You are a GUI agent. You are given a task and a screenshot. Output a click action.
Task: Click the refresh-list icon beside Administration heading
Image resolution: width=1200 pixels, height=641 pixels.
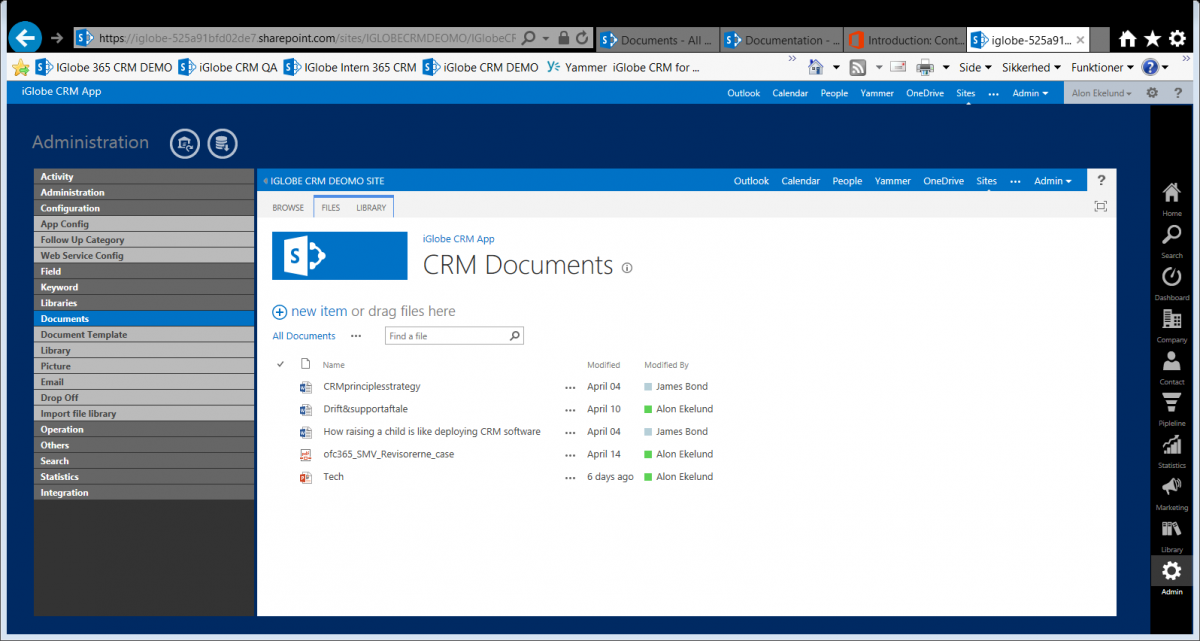coord(185,144)
